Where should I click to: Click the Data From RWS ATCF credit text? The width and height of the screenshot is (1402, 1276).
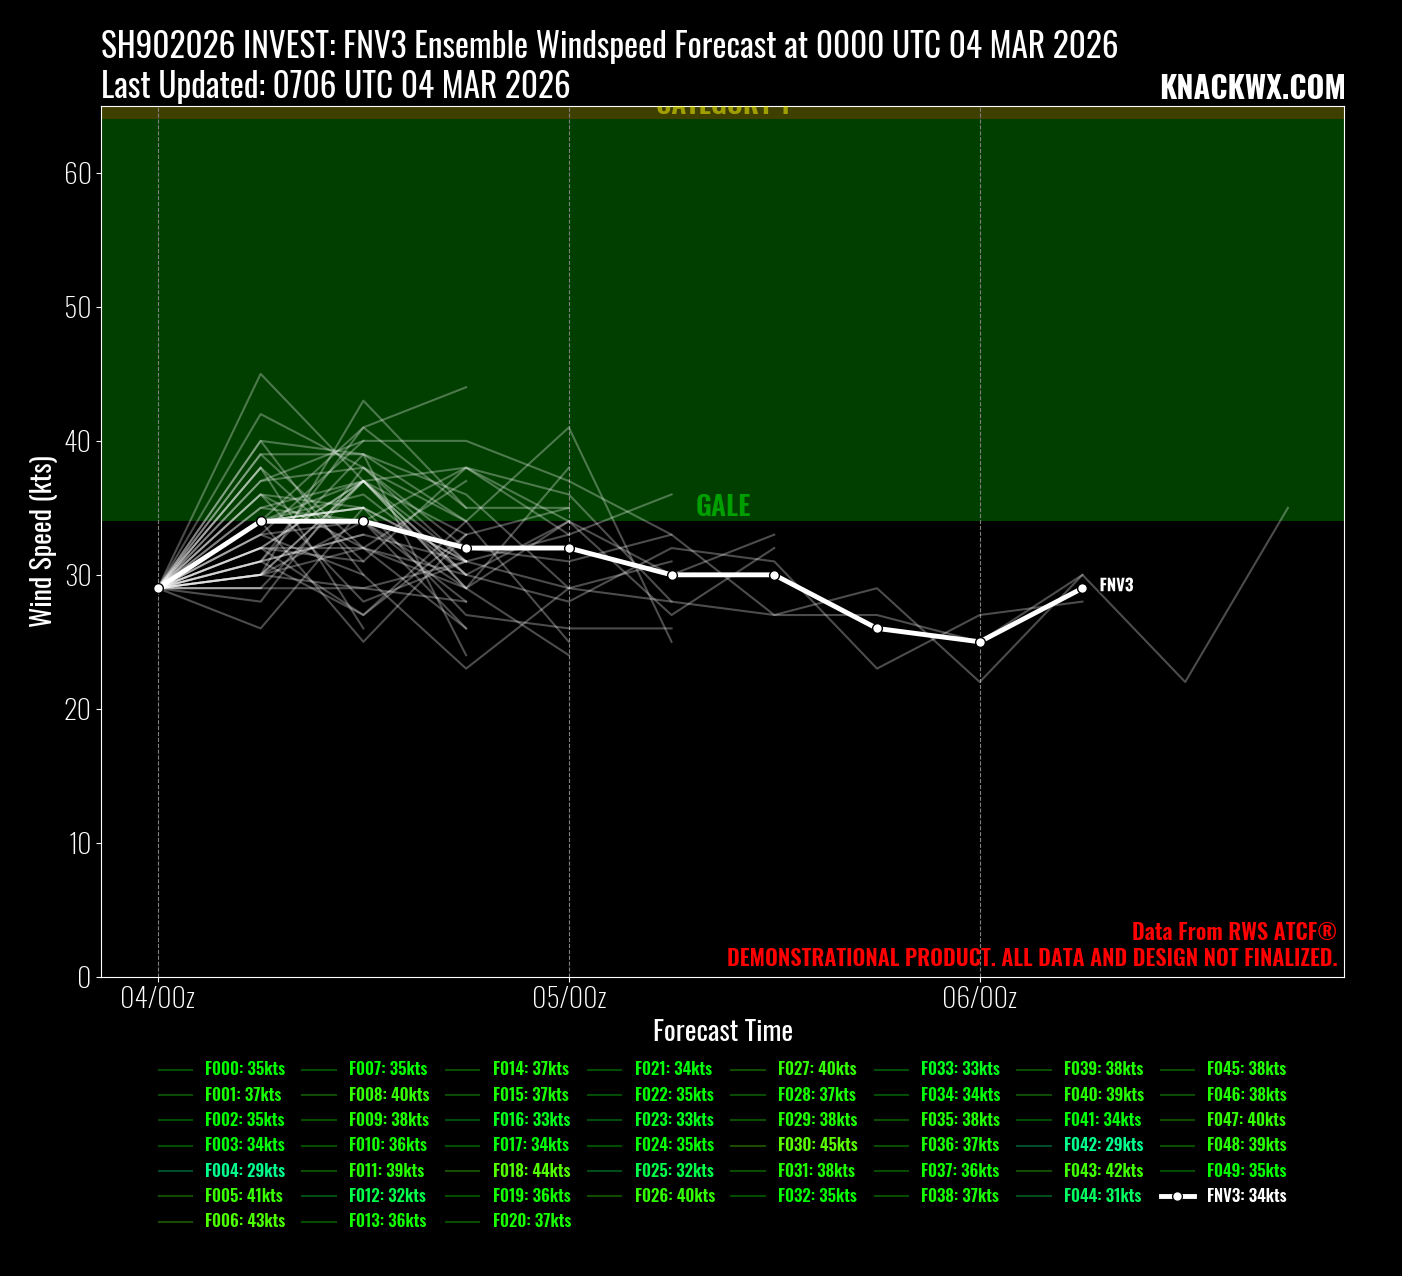coord(1233,931)
